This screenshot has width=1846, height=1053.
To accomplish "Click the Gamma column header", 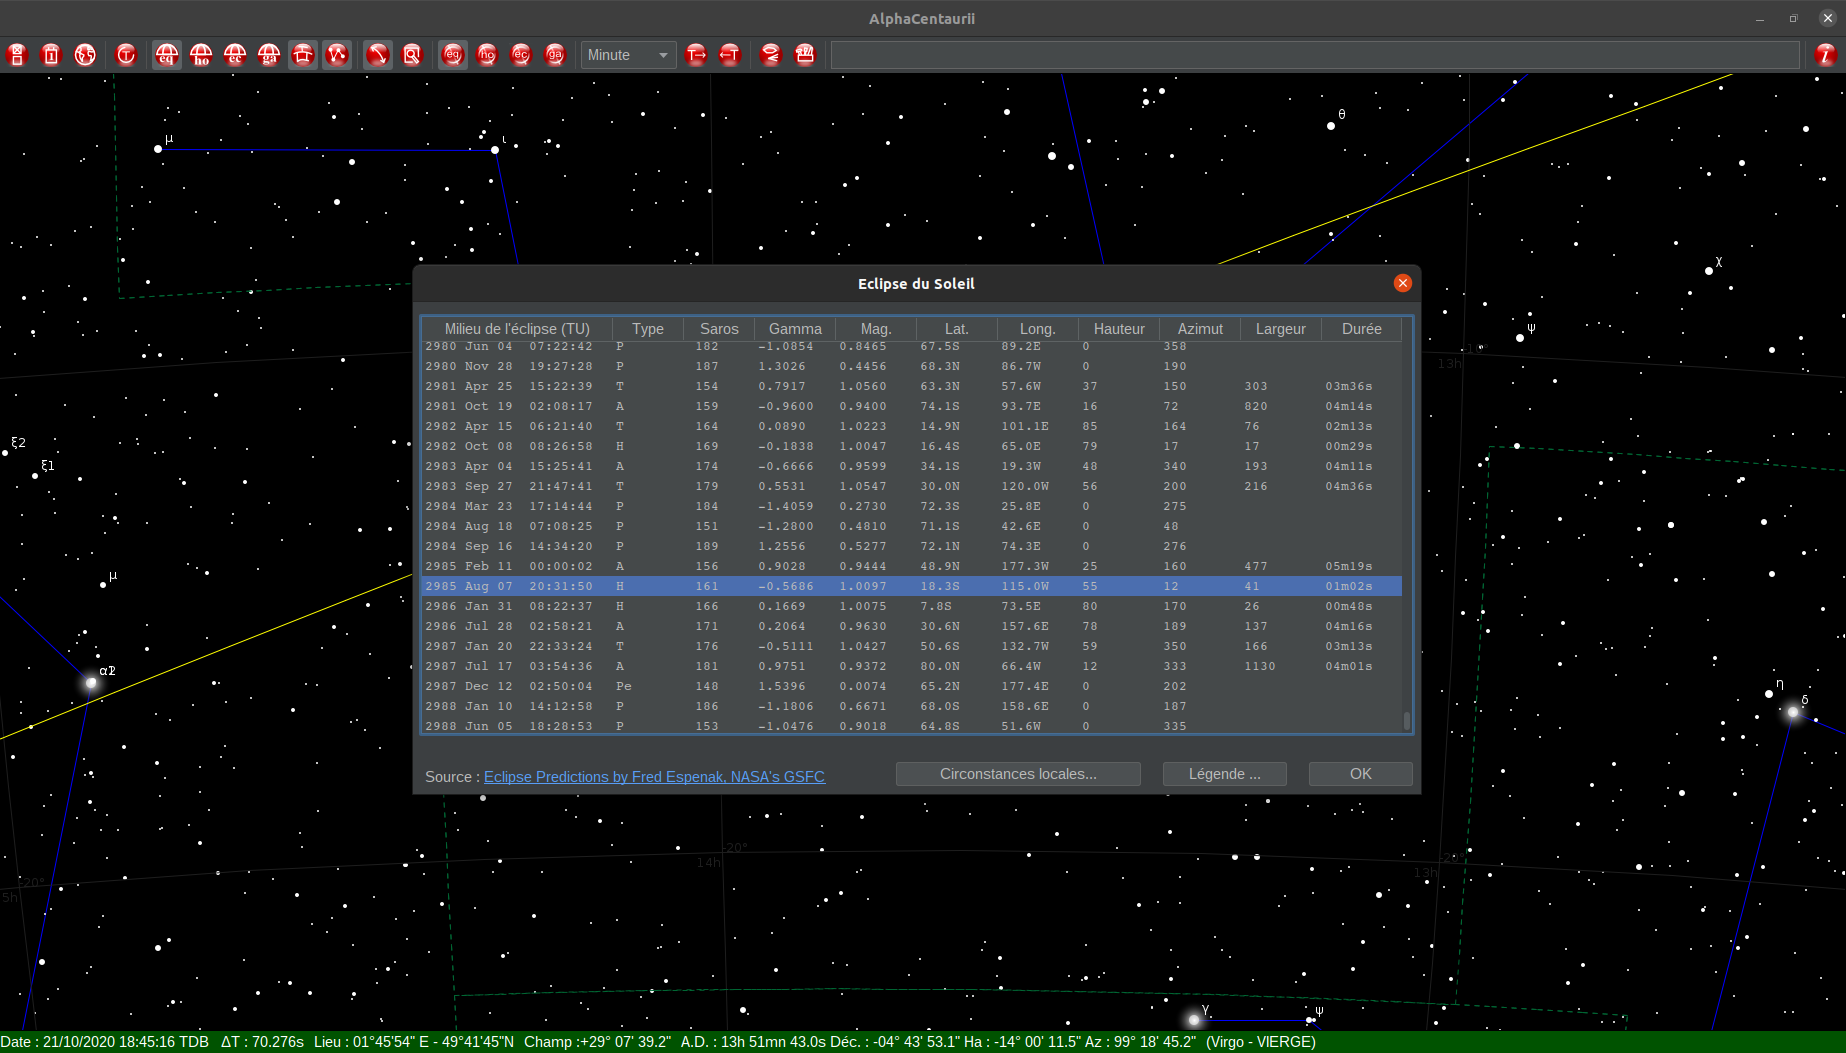I will point(795,329).
